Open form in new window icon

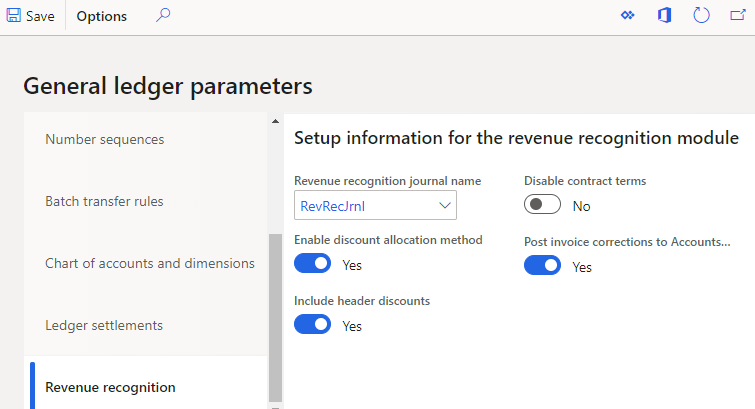[738, 16]
